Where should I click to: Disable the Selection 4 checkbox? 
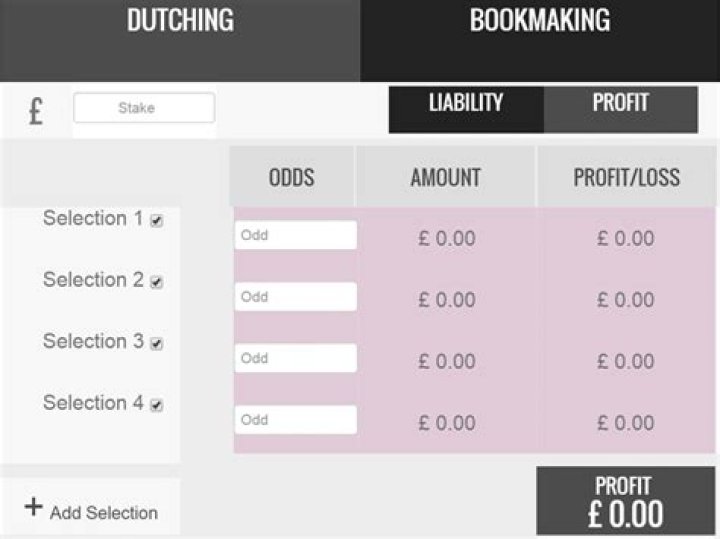tap(156, 406)
